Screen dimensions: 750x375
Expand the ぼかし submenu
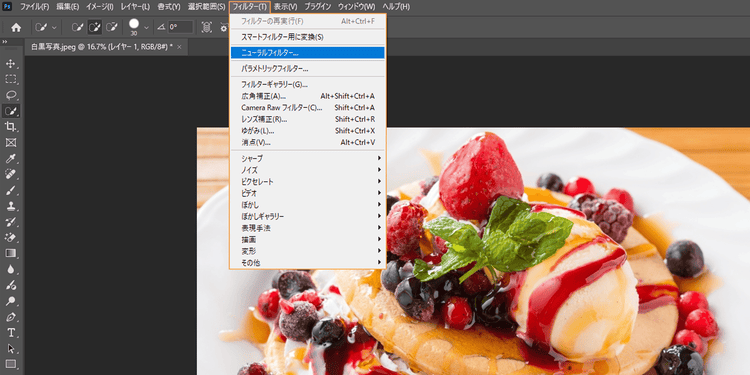tap(307, 205)
